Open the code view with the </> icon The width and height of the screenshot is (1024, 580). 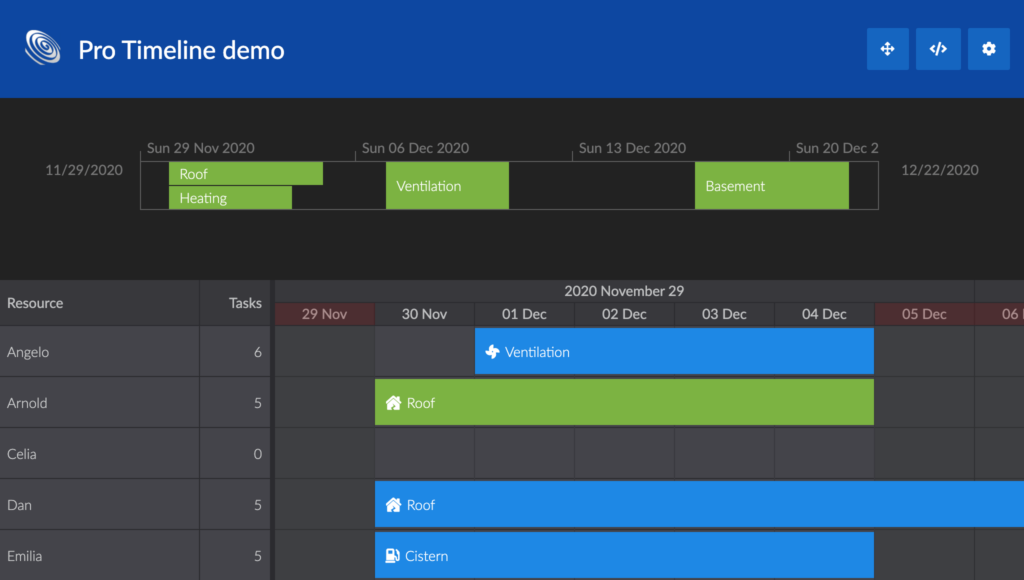click(x=938, y=48)
